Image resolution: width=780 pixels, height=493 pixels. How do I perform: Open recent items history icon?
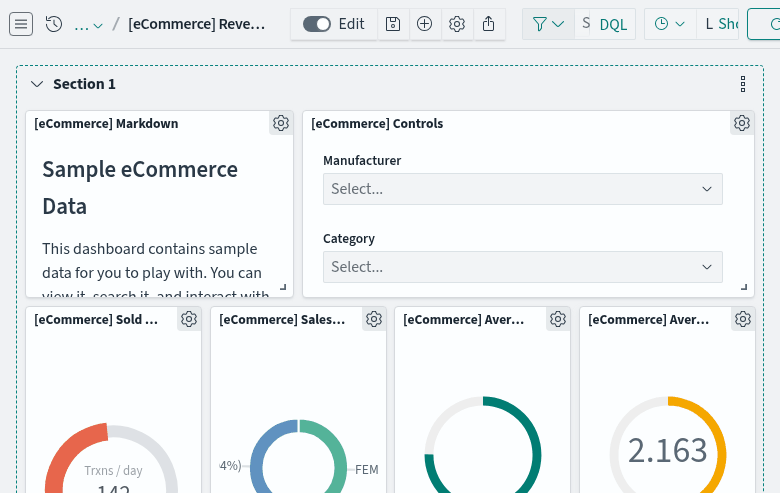pyautogui.click(x=54, y=24)
